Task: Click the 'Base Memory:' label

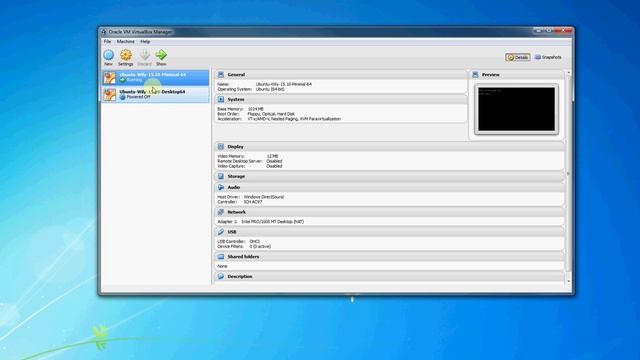Action: click(230, 109)
